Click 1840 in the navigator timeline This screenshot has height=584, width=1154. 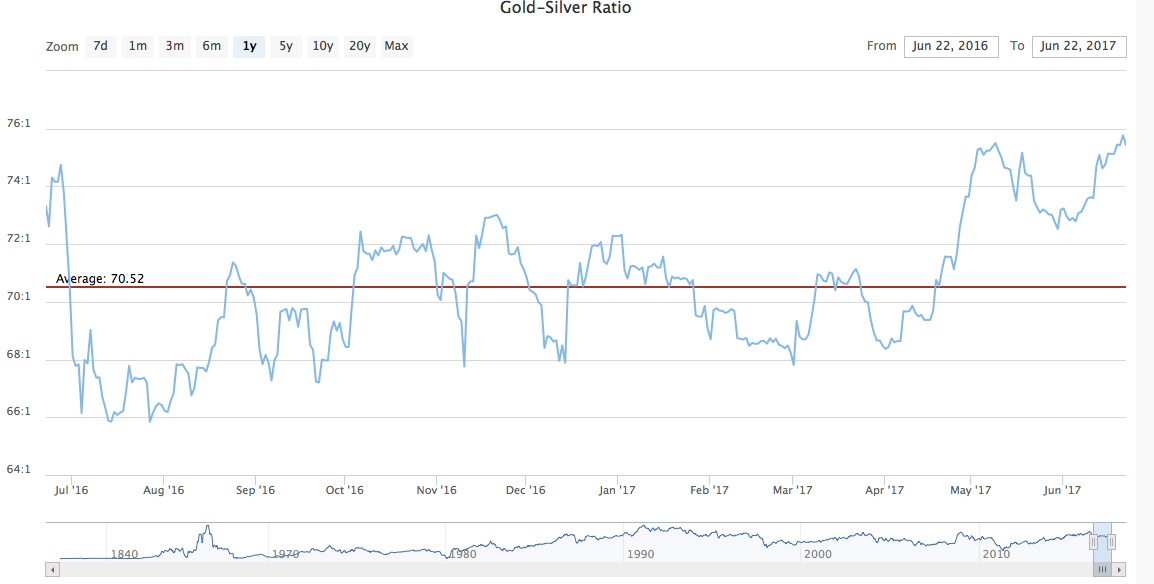(x=124, y=554)
